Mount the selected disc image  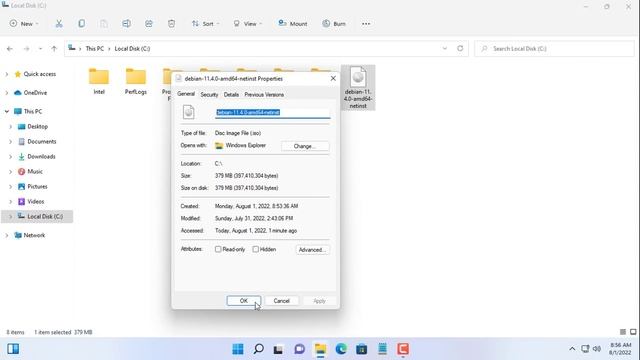(x=293, y=24)
